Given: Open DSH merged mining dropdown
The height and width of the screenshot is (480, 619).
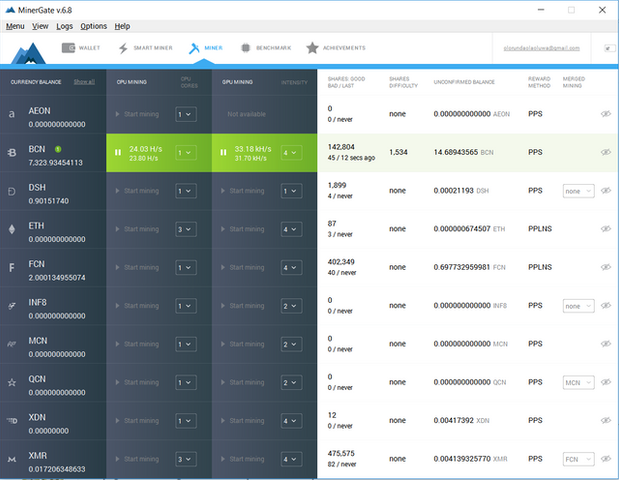Looking at the screenshot, I should [x=578, y=191].
